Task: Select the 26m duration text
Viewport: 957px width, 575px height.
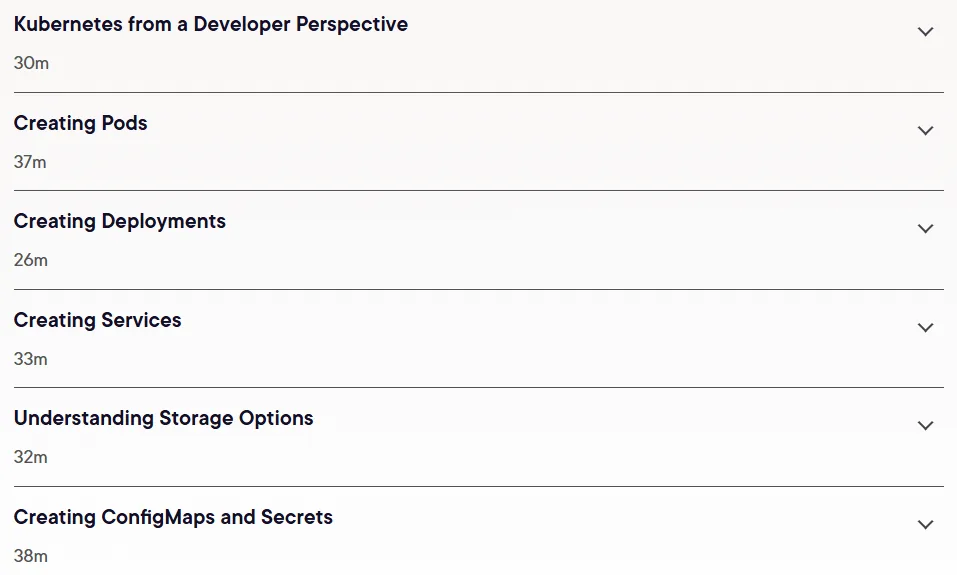Action: coord(31,260)
